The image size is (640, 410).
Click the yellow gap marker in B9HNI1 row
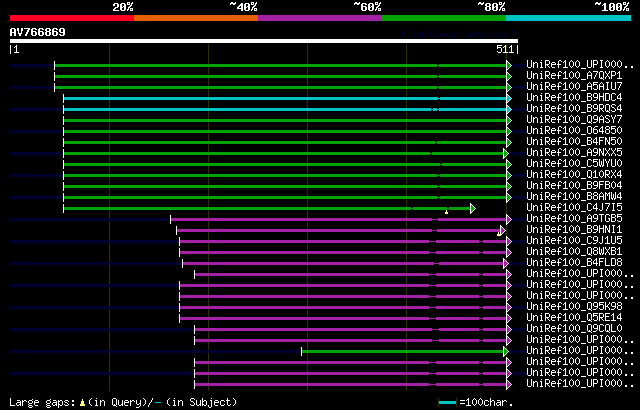click(x=499, y=234)
